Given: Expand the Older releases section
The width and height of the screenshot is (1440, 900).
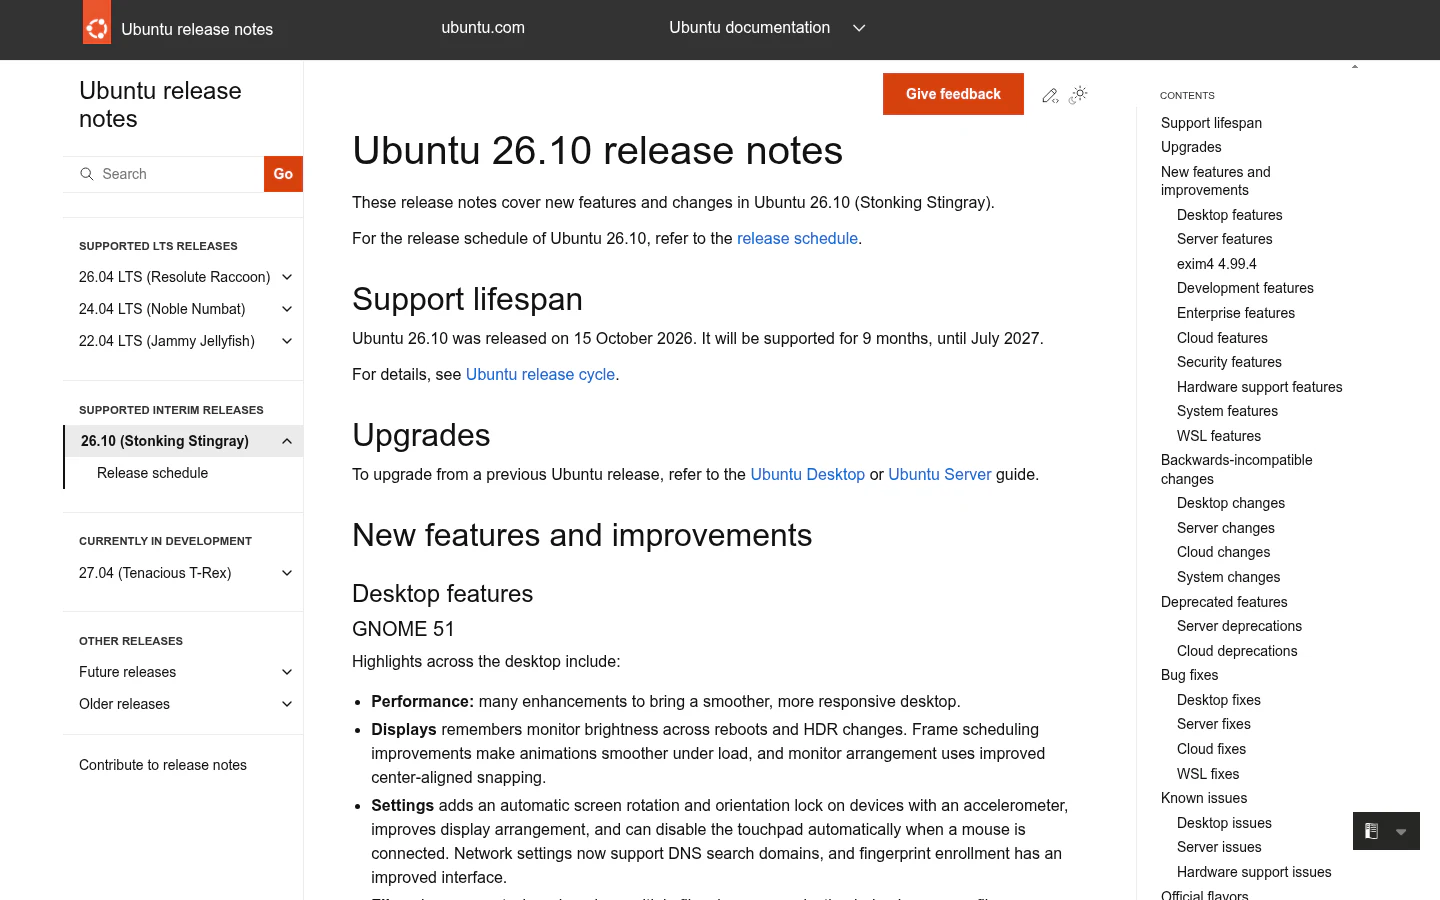Looking at the screenshot, I should click(287, 704).
